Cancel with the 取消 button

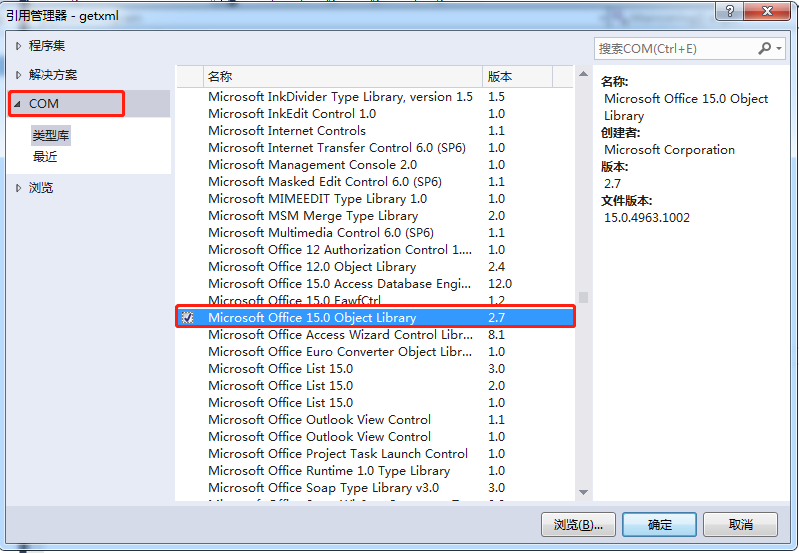[740, 524]
